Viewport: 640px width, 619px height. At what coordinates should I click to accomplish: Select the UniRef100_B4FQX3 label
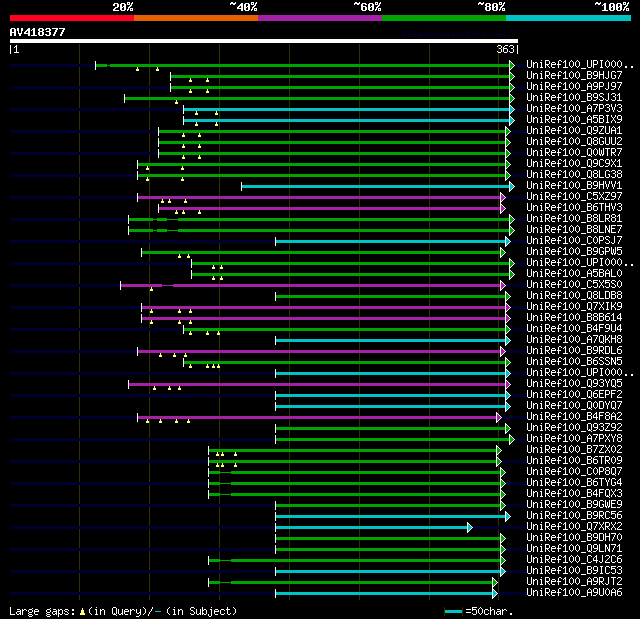coord(574,494)
